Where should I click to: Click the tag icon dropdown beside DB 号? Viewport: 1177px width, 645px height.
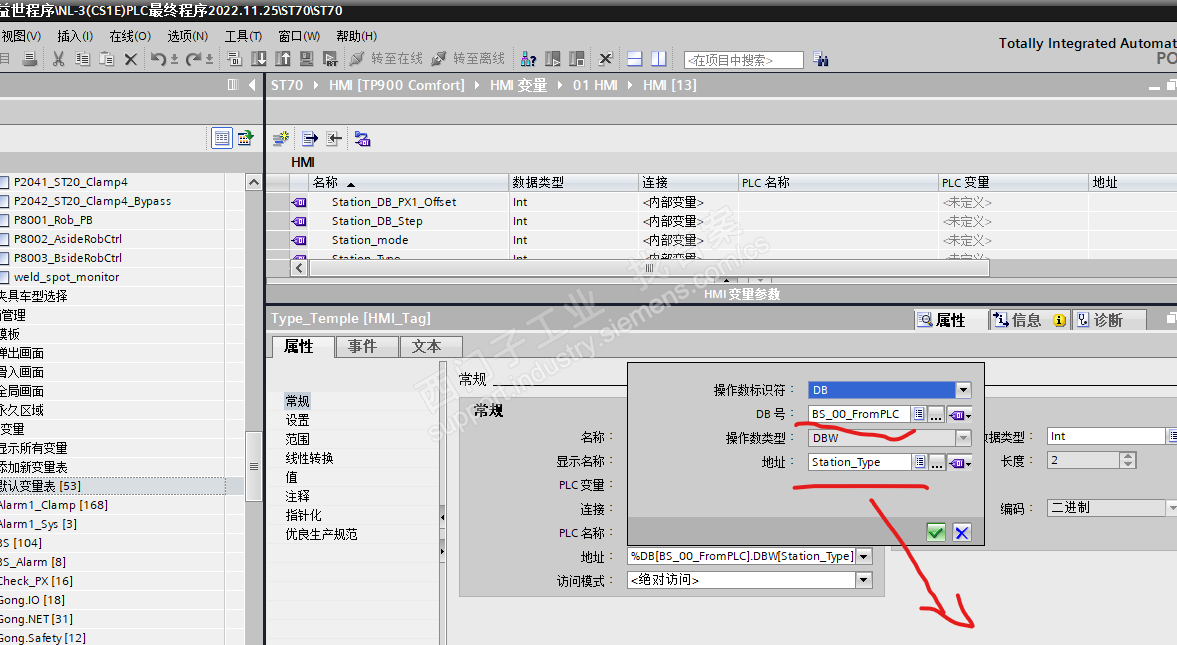(x=960, y=414)
